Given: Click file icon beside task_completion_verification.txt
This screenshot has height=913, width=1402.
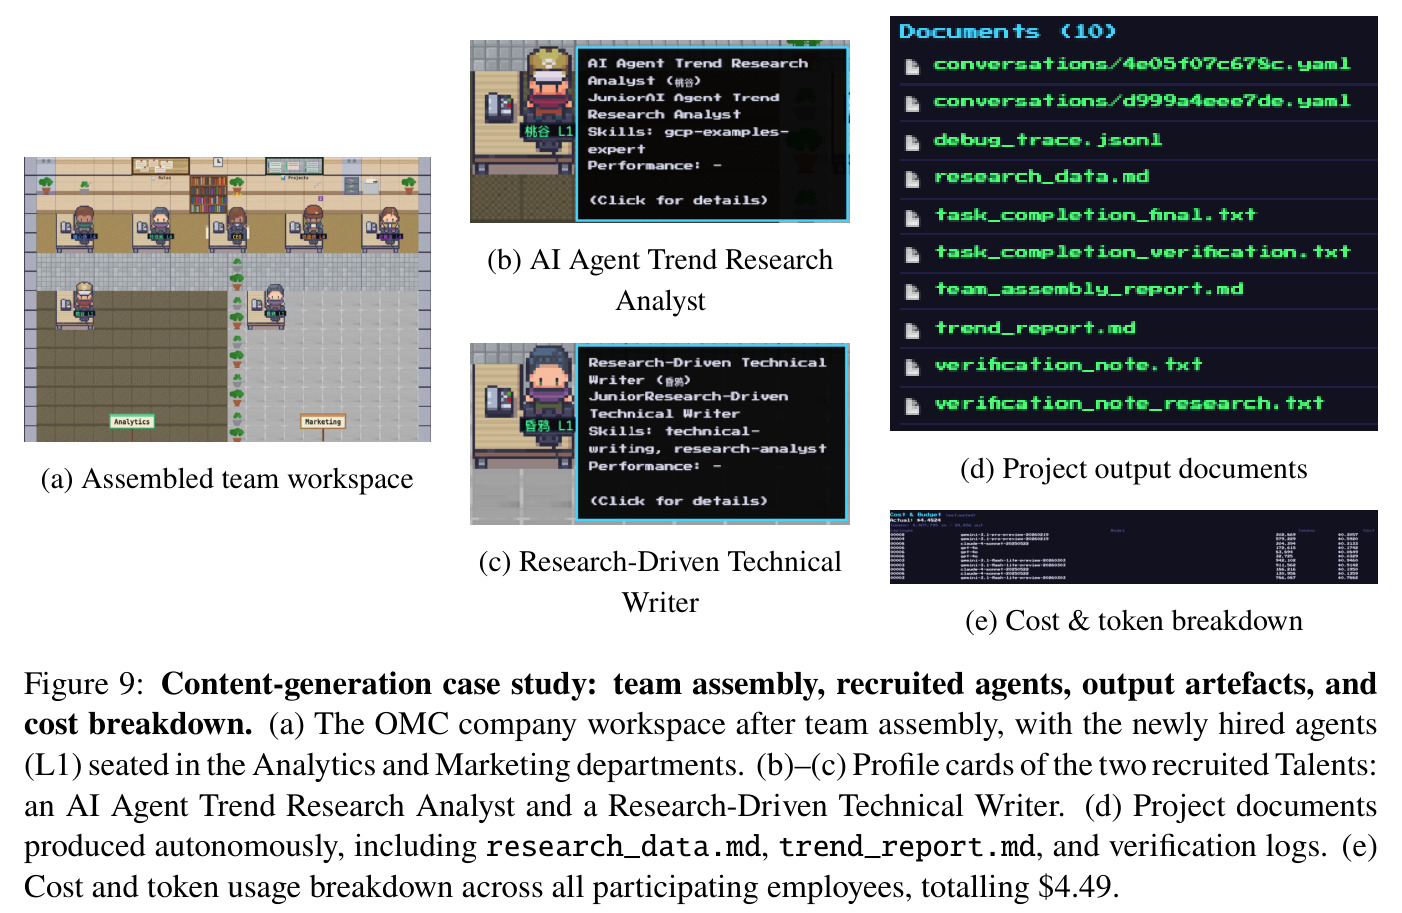Looking at the screenshot, I should click(912, 255).
